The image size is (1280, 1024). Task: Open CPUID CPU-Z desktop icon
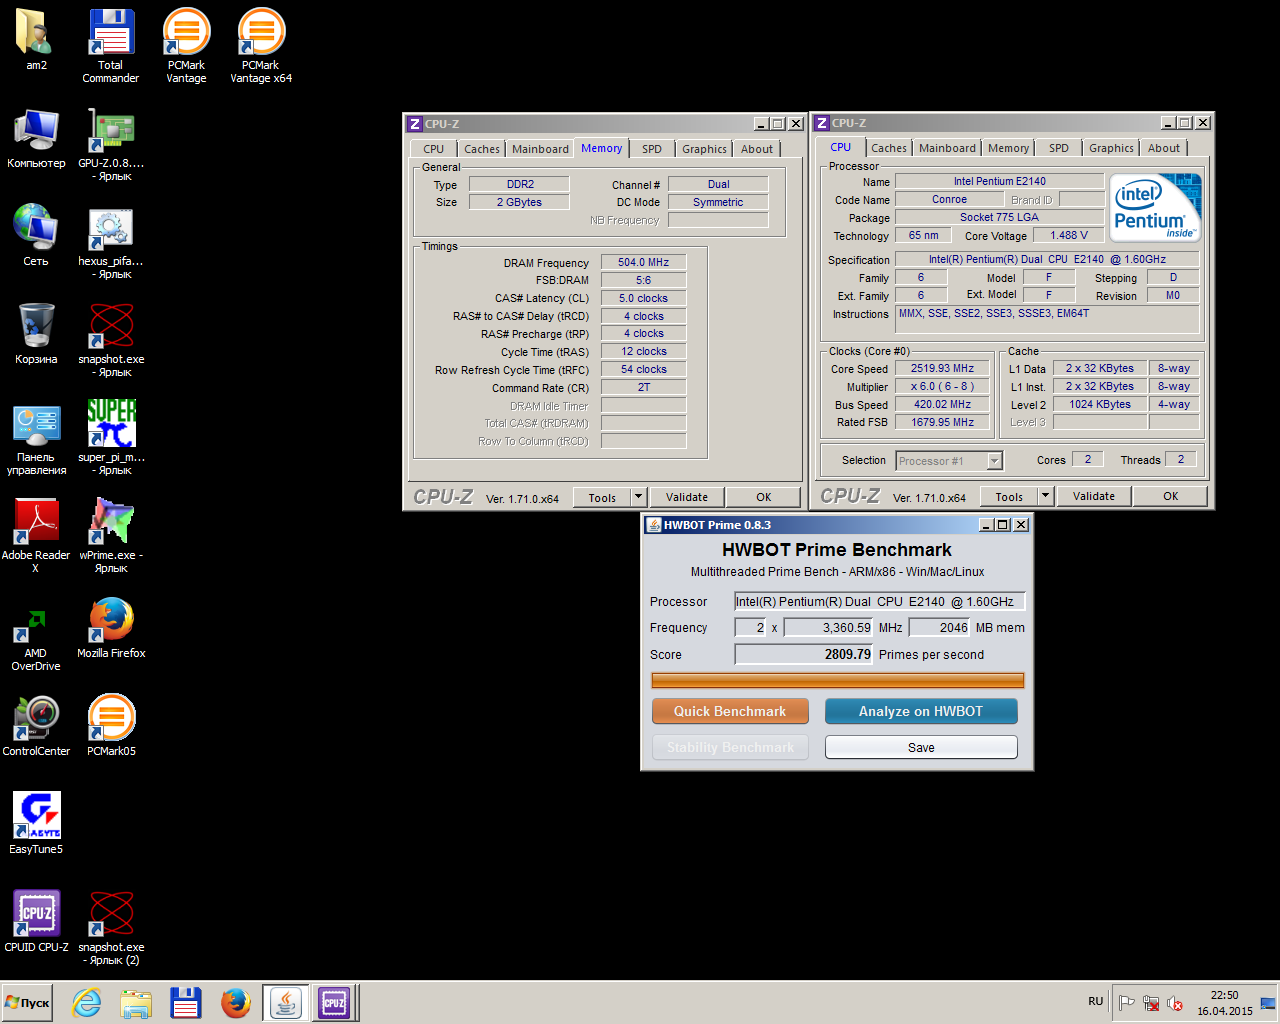pyautogui.click(x=36, y=922)
